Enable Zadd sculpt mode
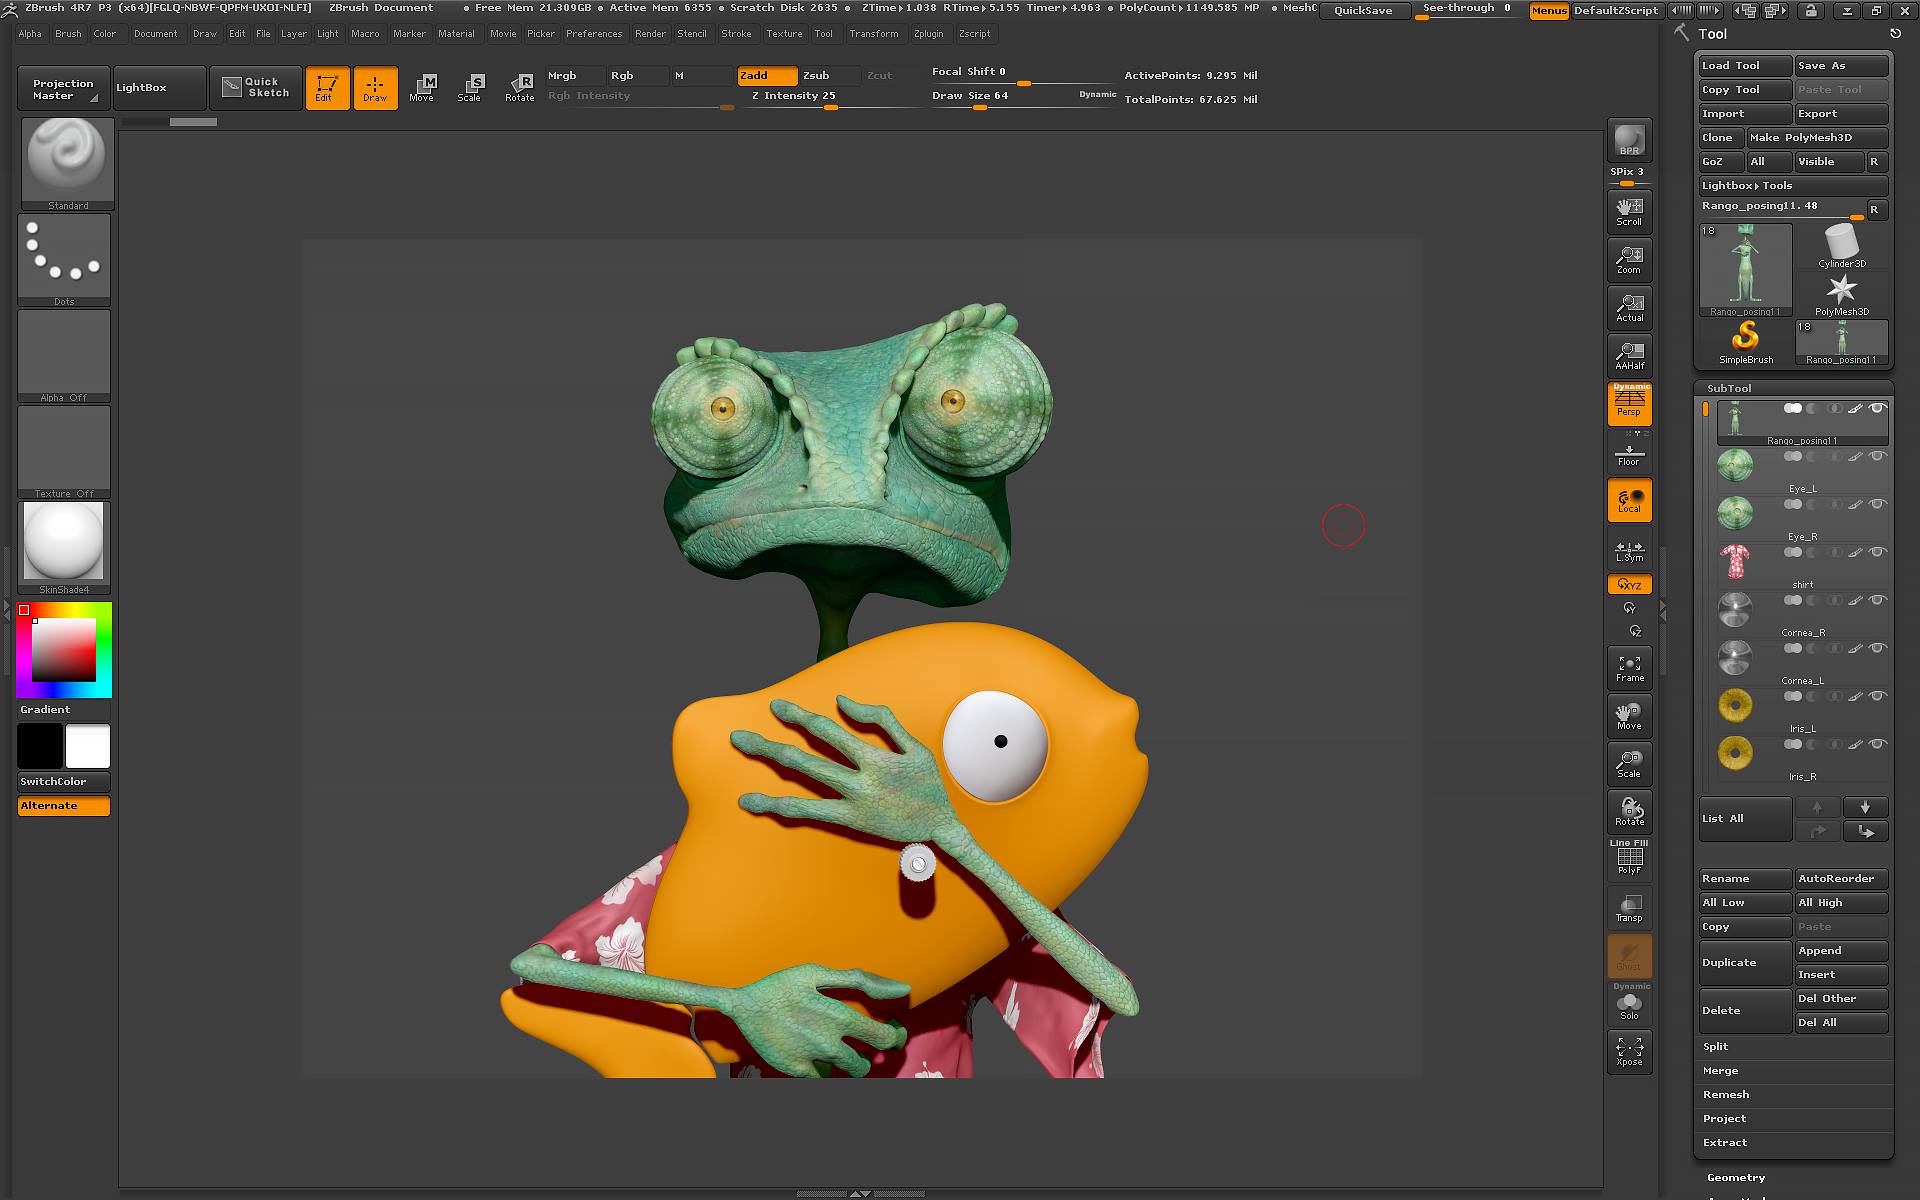1920x1200 pixels. [x=767, y=76]
